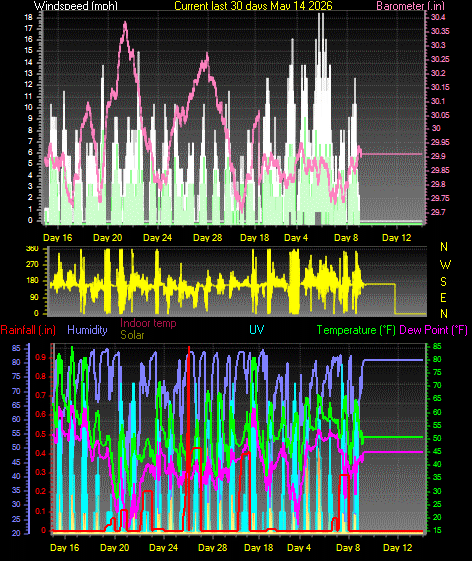Click the 0.5 rainfall scale value
Screen dimensions: 472x561
coord(41,434)
